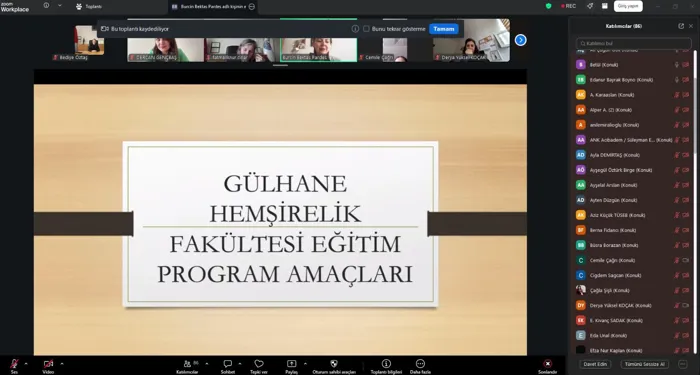Select participant Eda Unal (Konuk)
The height and width of the screenshot is (375, 700).
[x=633, y=335]
